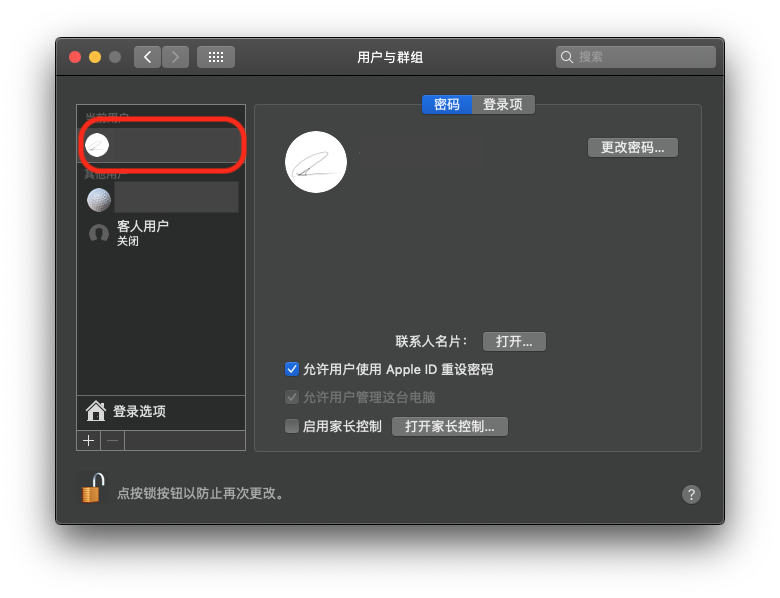Switch to the 登录项 tab
Image resolution: width=780 pixels, height=598 pixels.
(503, 104)
